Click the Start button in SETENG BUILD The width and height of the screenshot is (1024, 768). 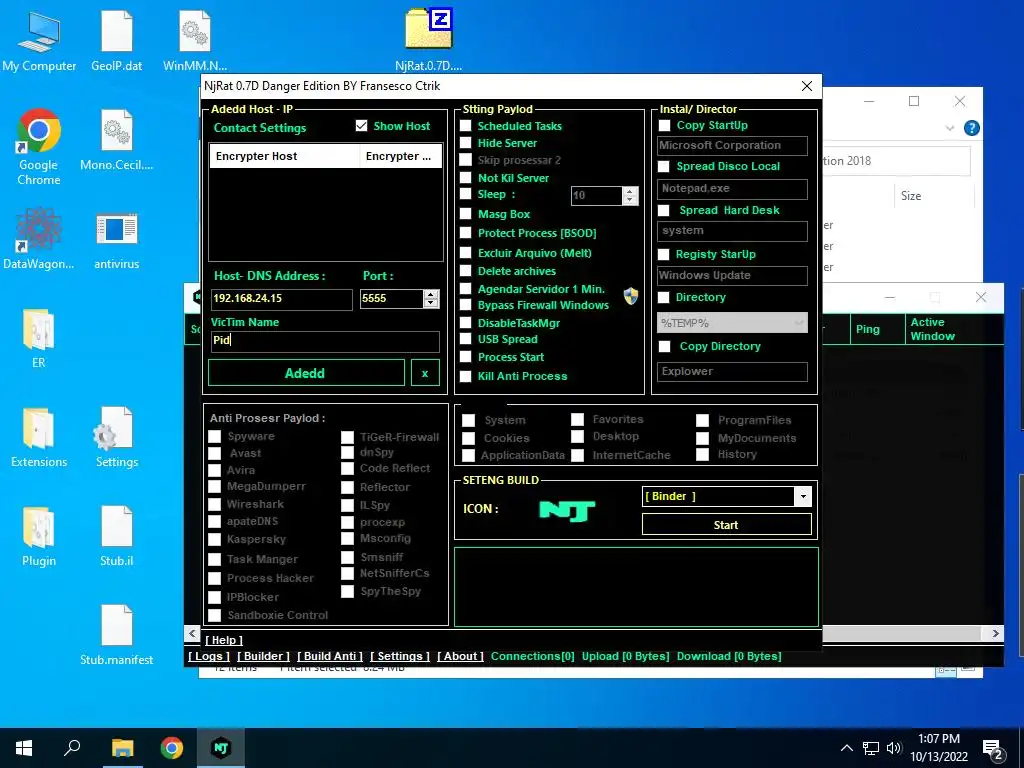pyautogui.click(x=726, y=524)
